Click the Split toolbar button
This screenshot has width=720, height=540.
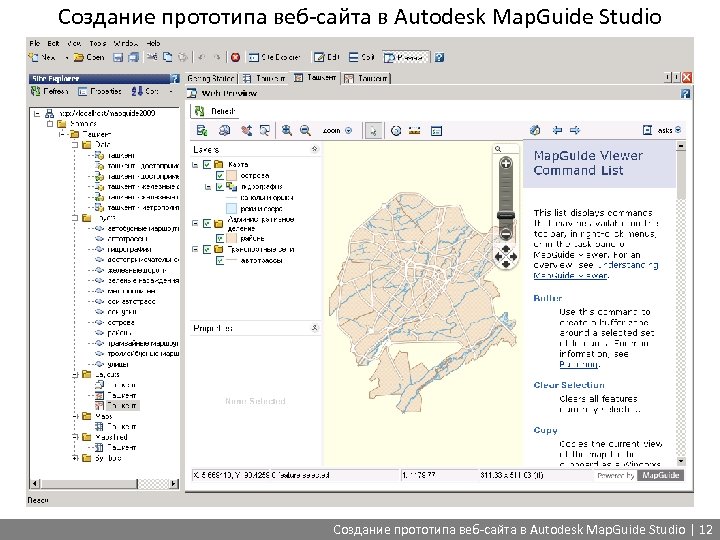tap(361, 57)
